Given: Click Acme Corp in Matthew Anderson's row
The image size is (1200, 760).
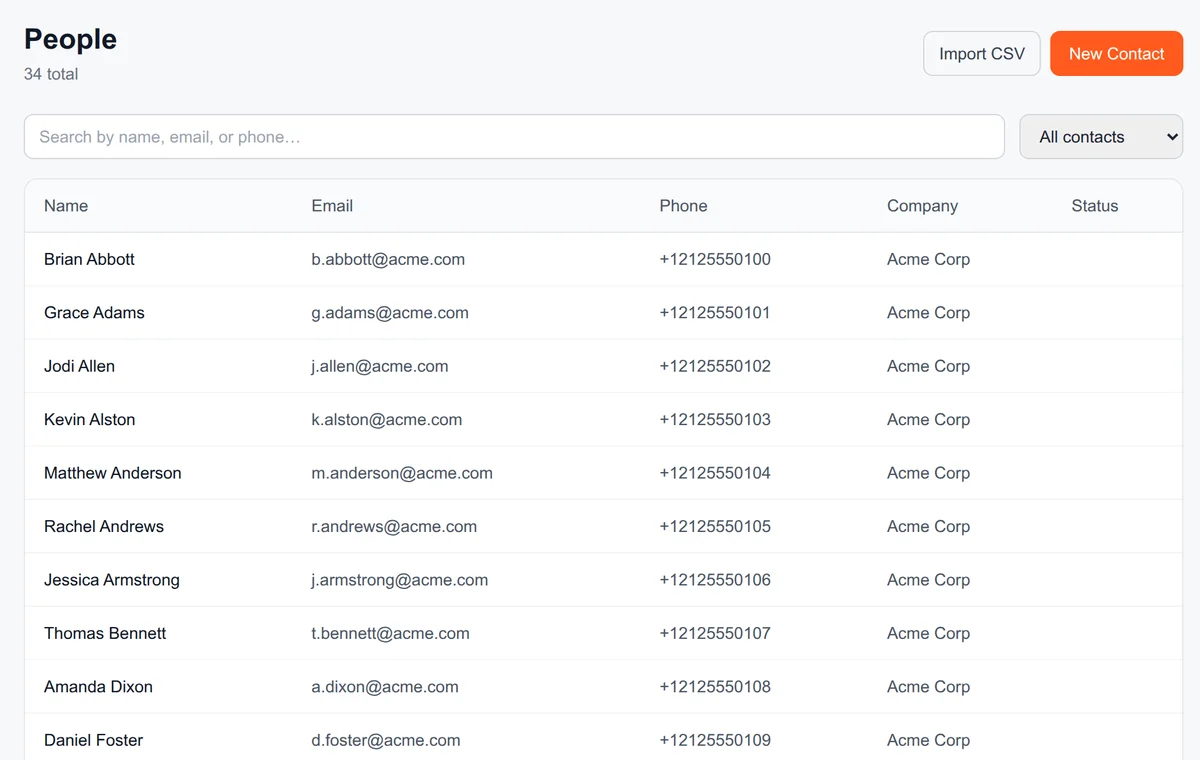Looking at the screenshot, I should (x=928, y=473).
